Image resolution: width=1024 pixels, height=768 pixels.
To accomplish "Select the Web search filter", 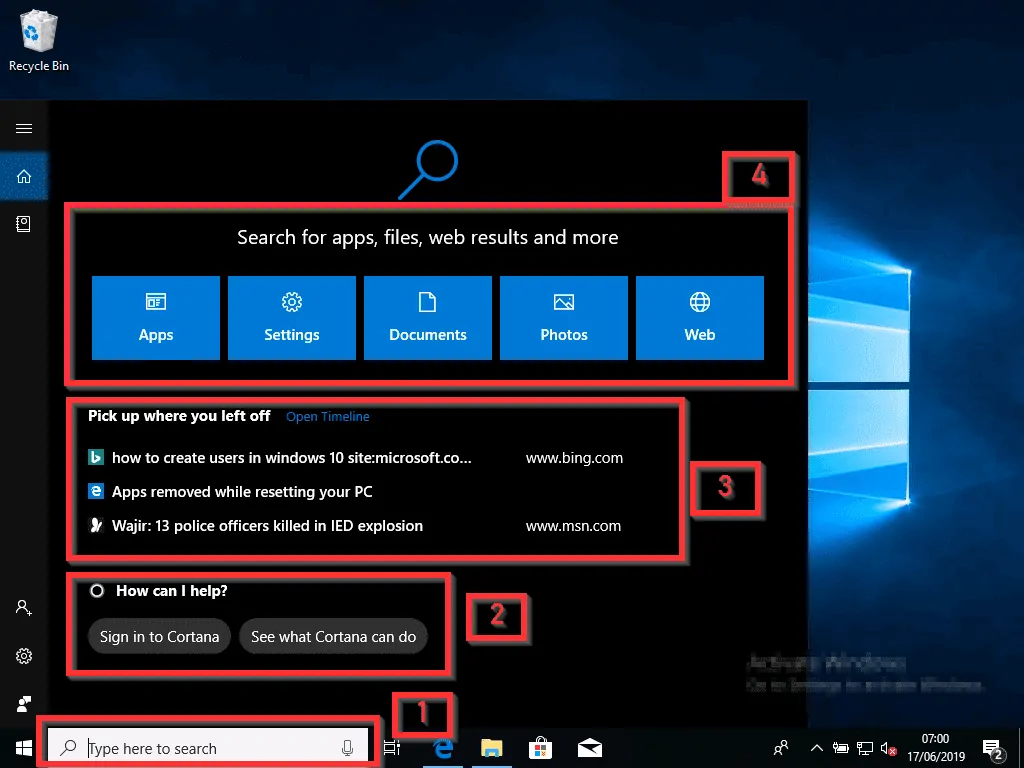I will click(x=699, y=317).
